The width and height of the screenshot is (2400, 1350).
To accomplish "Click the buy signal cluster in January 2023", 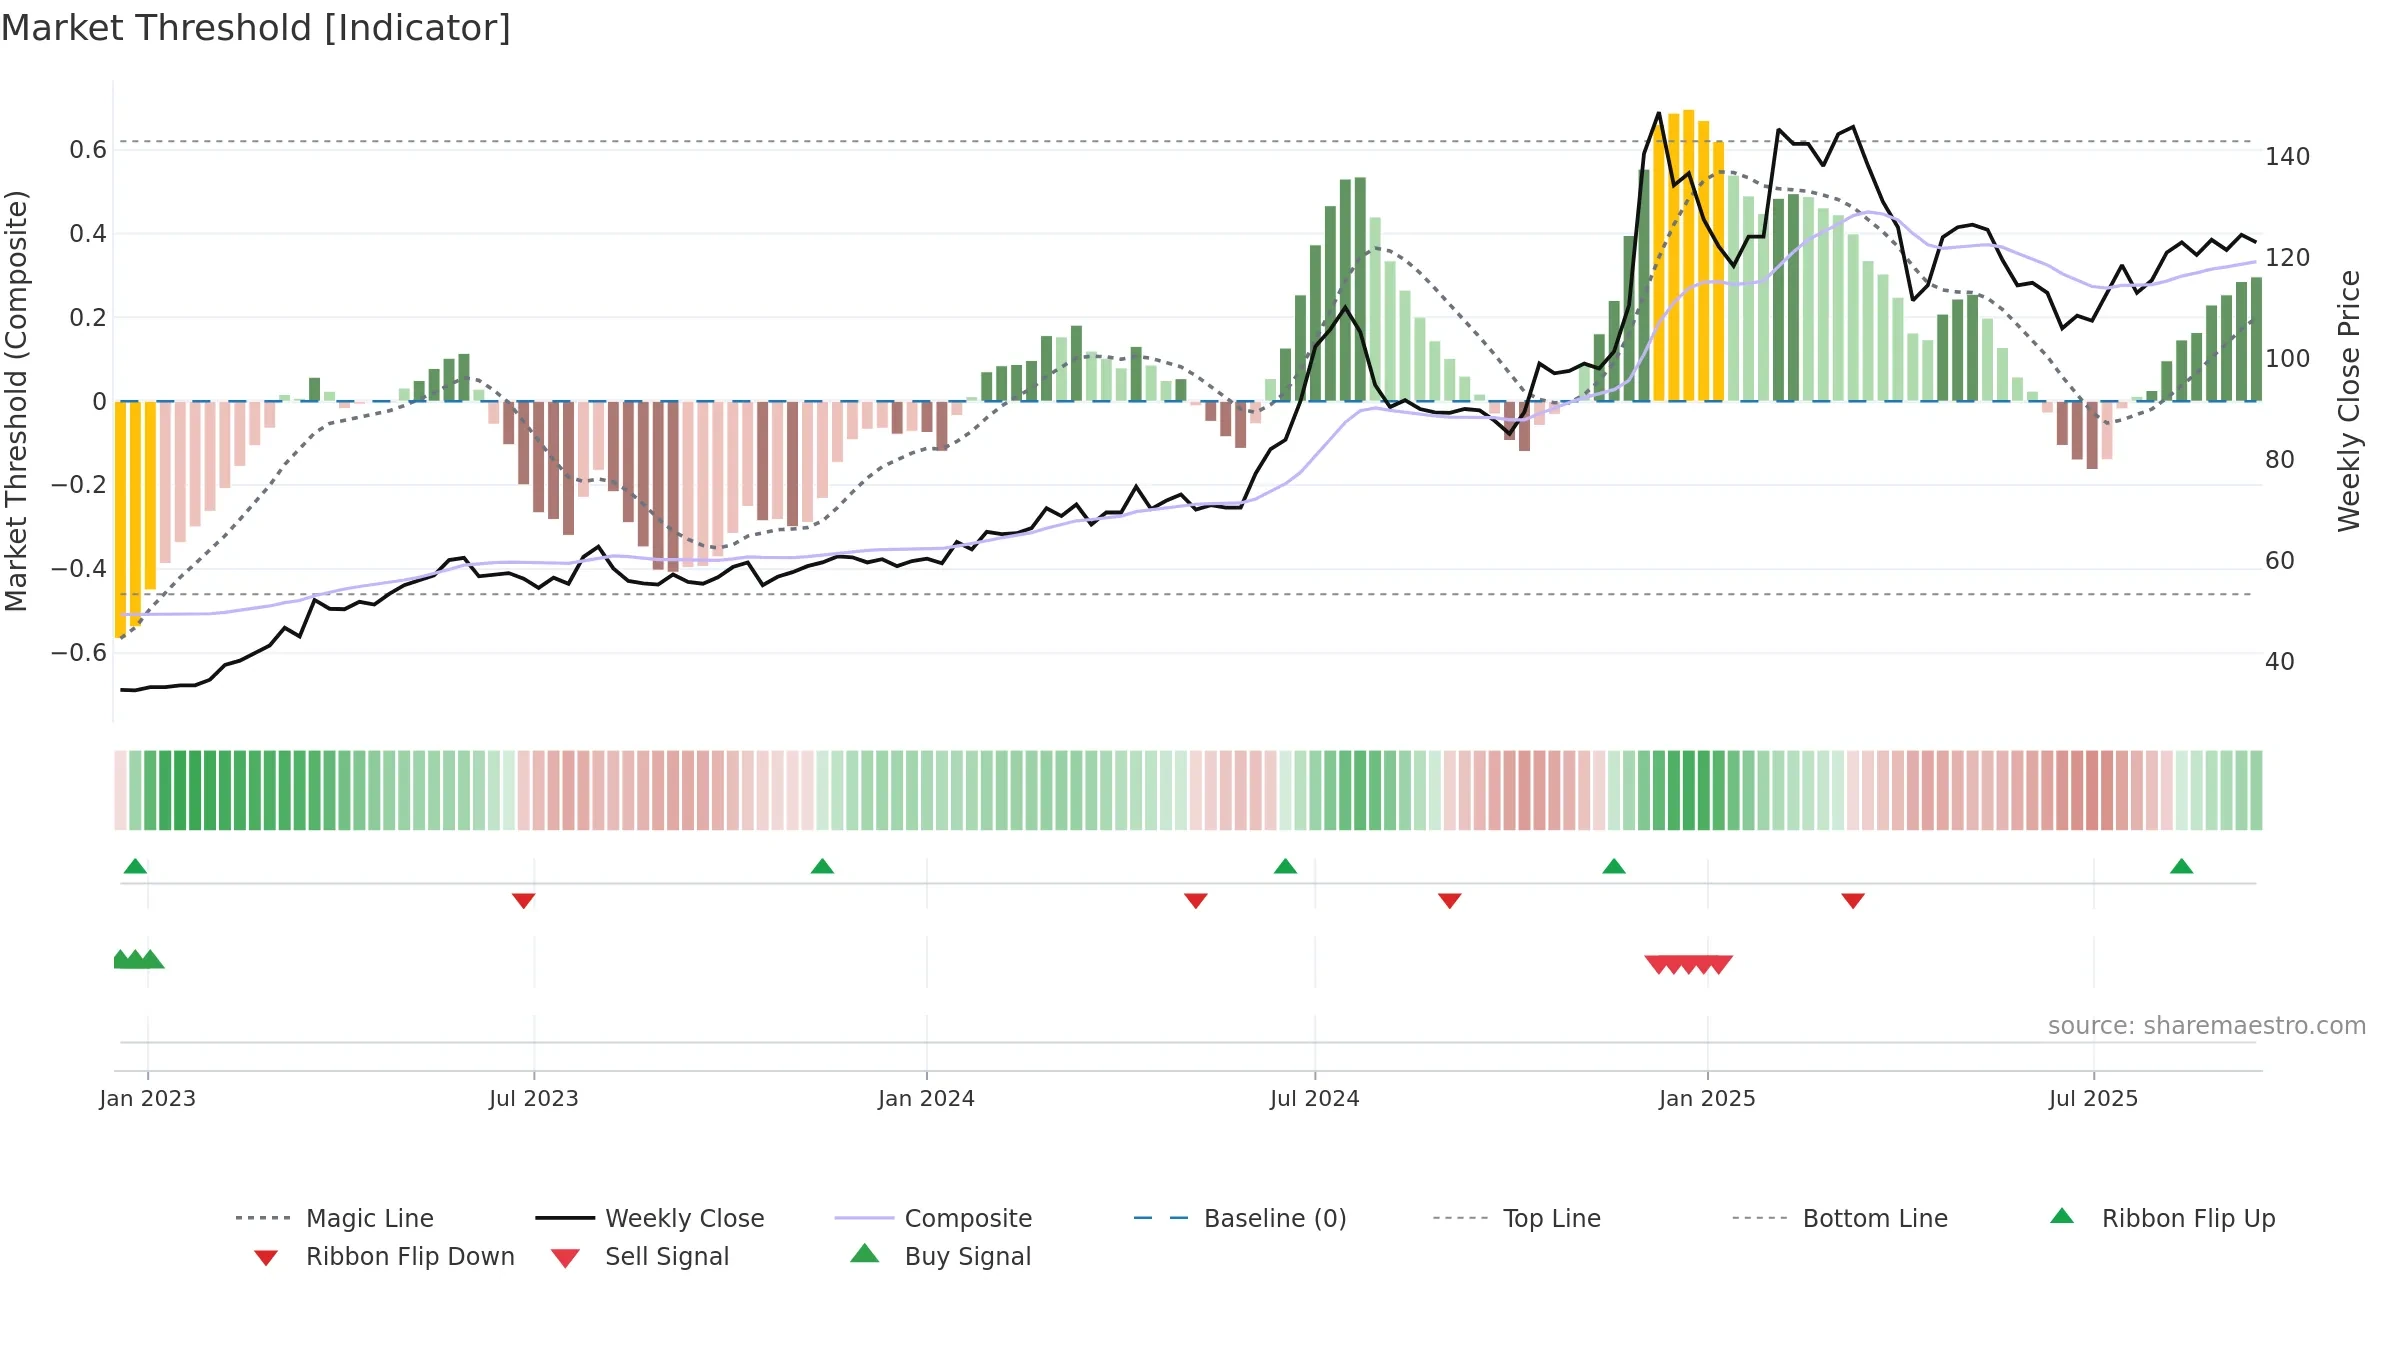I will 138,959.
